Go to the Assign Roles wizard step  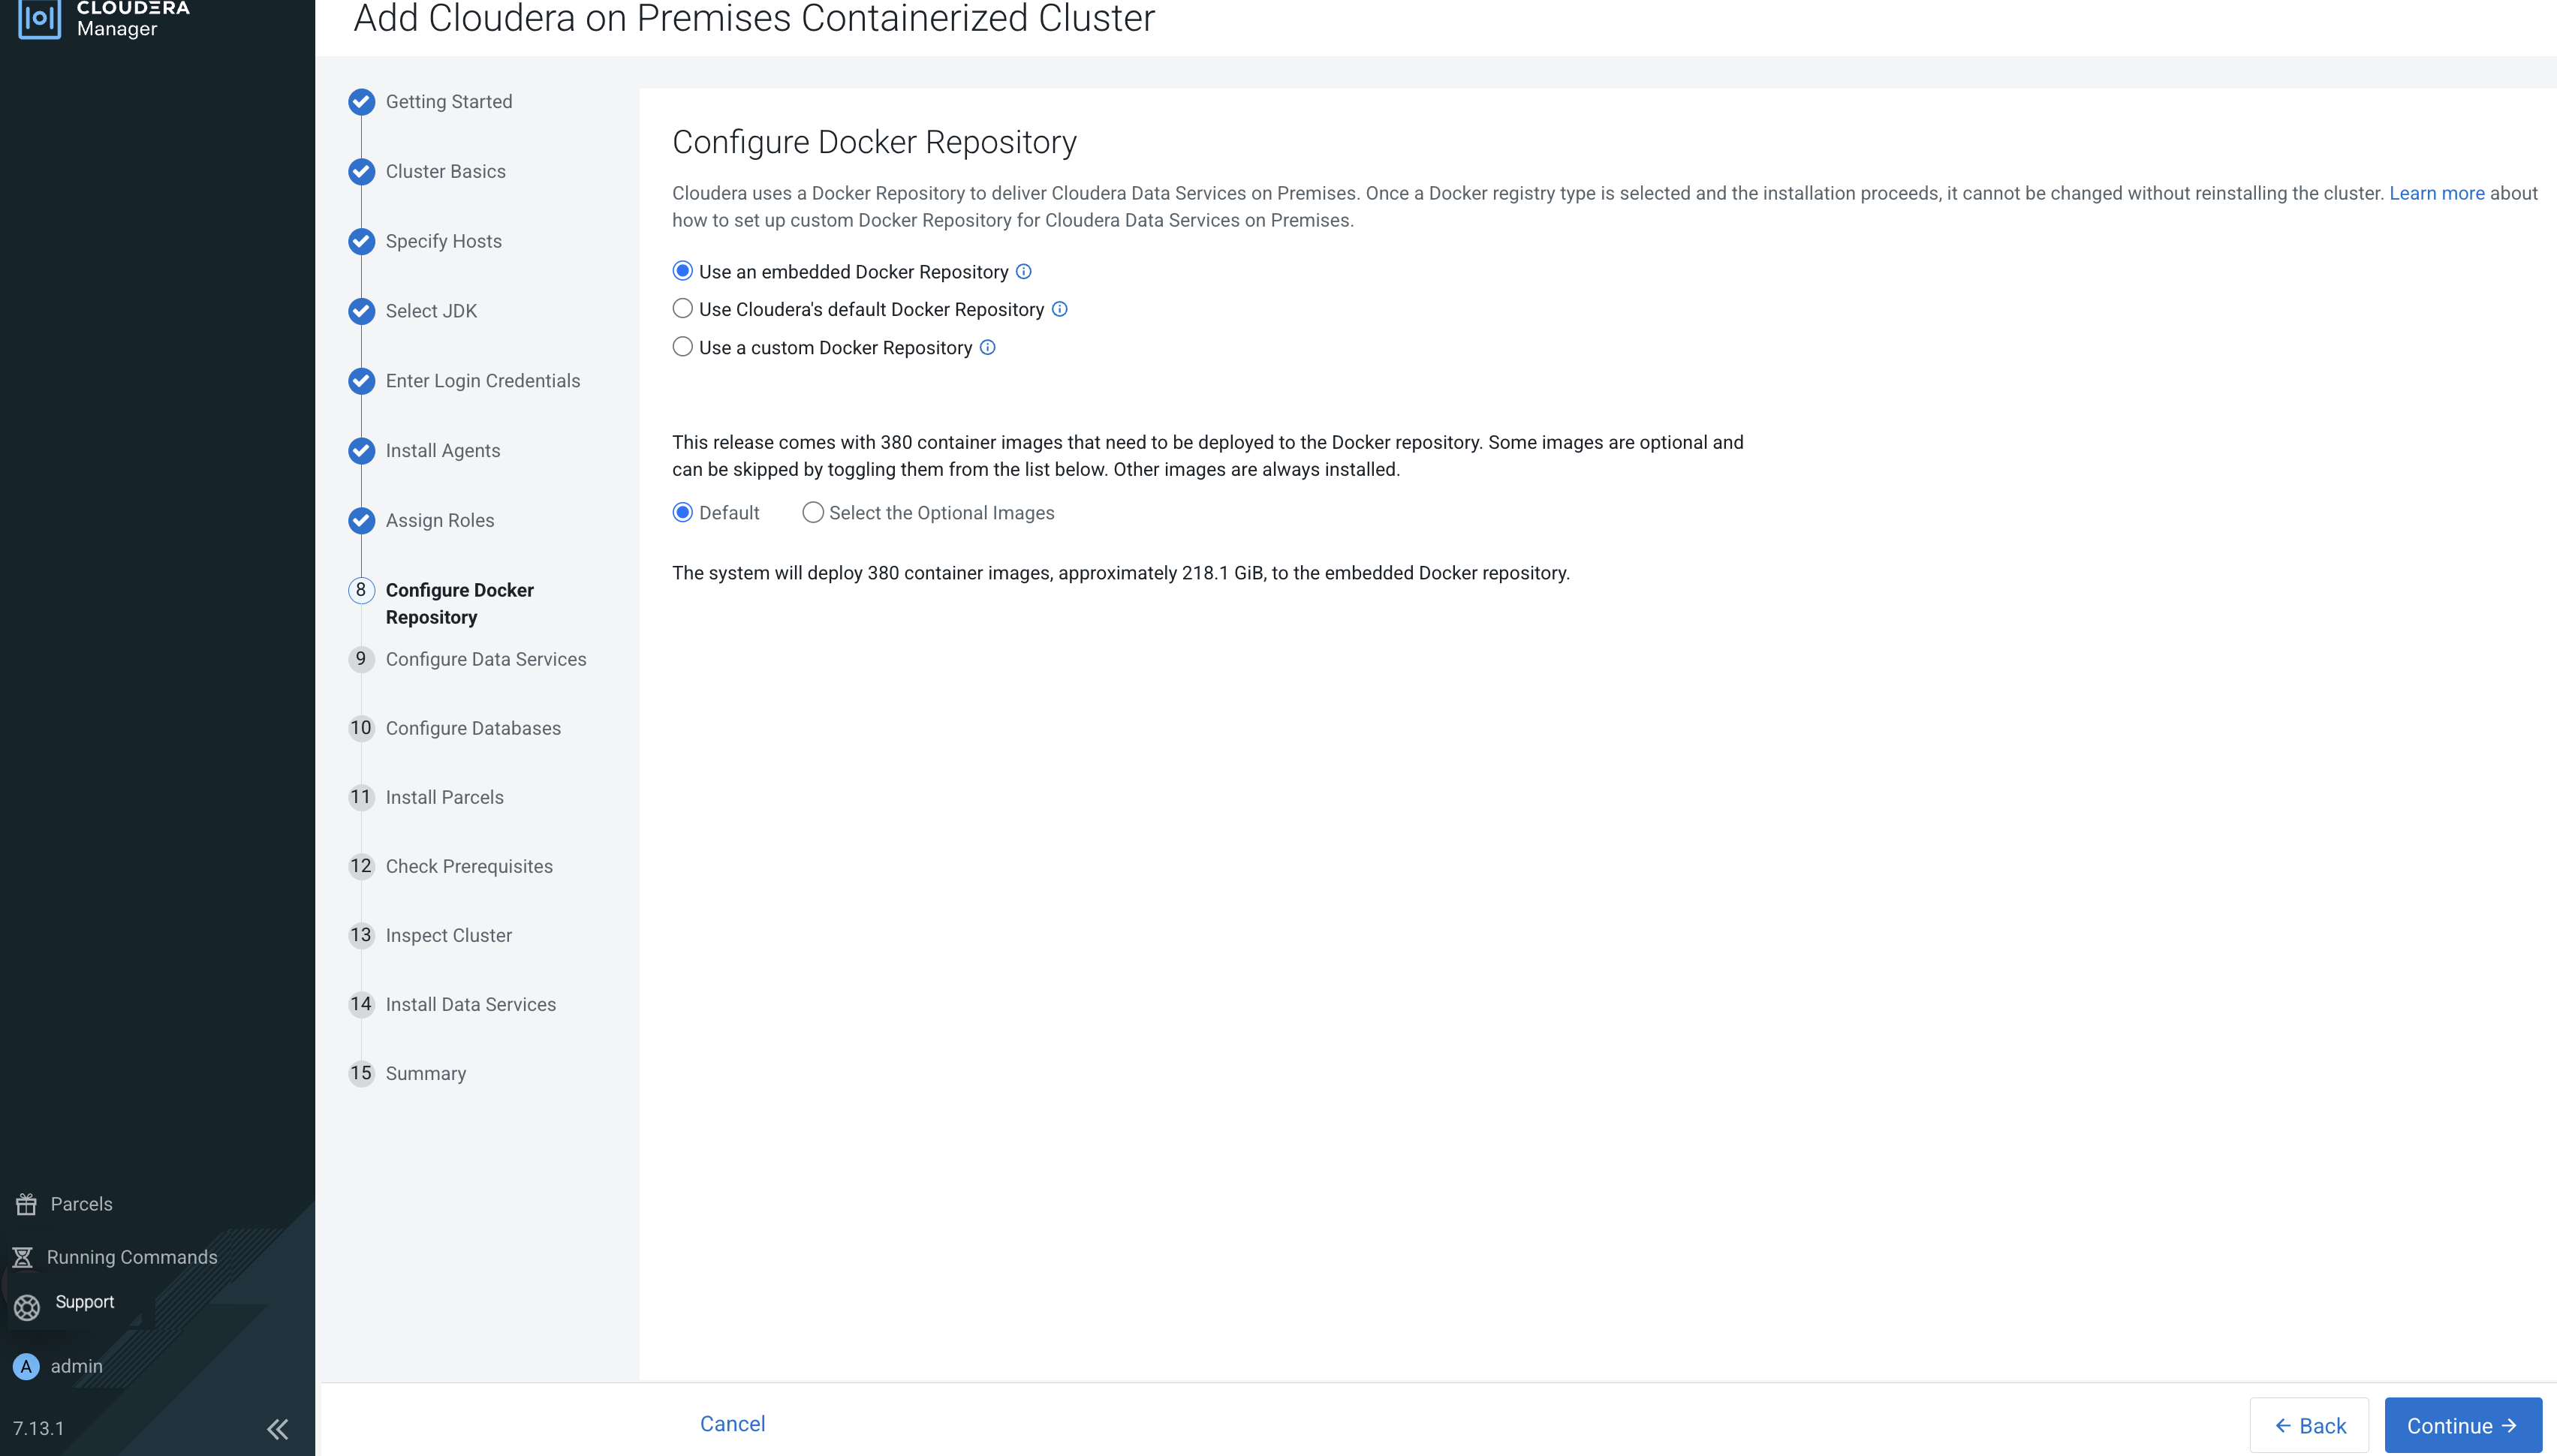coord(439,520)
